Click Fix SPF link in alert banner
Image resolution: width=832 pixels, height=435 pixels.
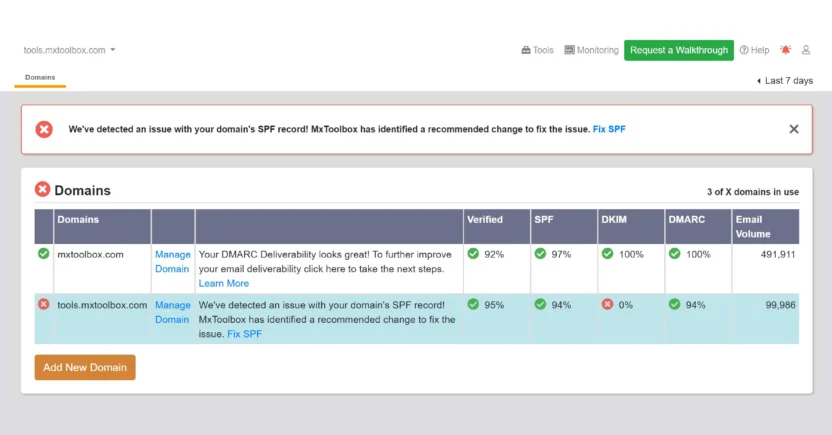609,129
